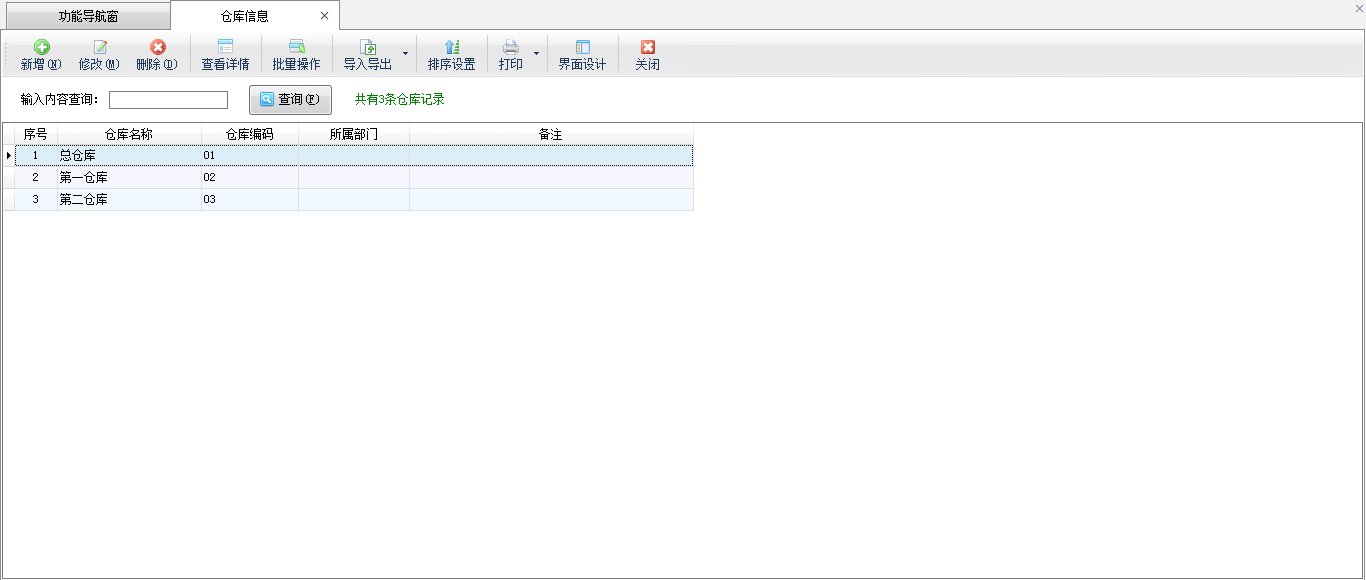Screen dimensions: 1366x580
Task: Sort by 仓库名称 column header
Action: [129, 134]
